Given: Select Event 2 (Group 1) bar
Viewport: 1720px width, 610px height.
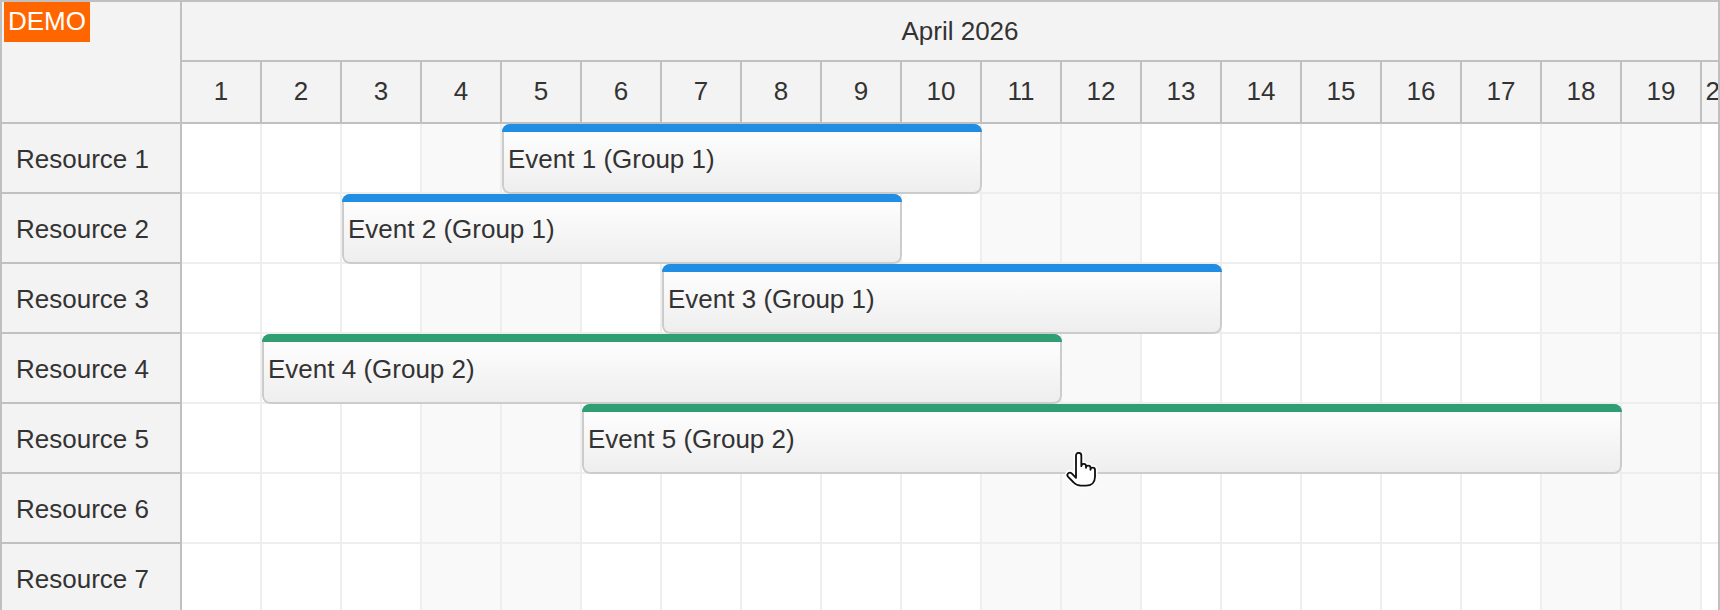Looking at the screenshot, I should pos(620,229).
